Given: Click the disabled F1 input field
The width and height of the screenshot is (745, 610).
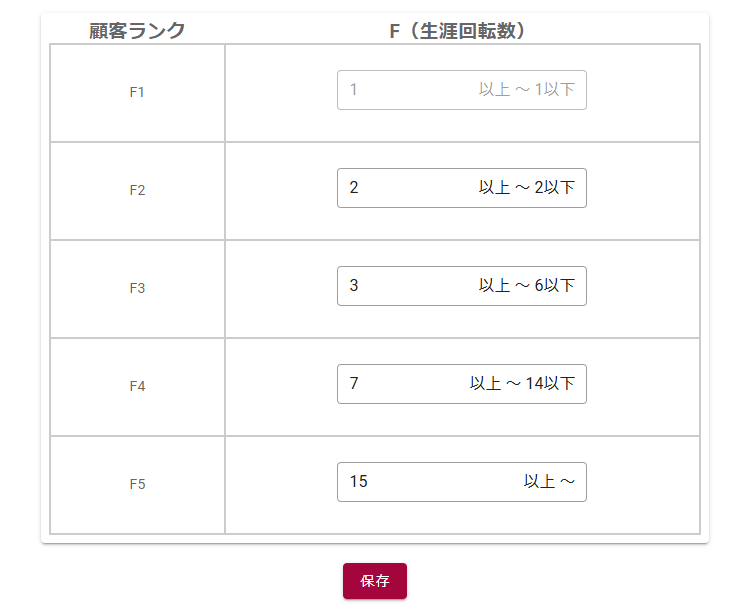Looking at the screenshot, I should coord(400,90).
